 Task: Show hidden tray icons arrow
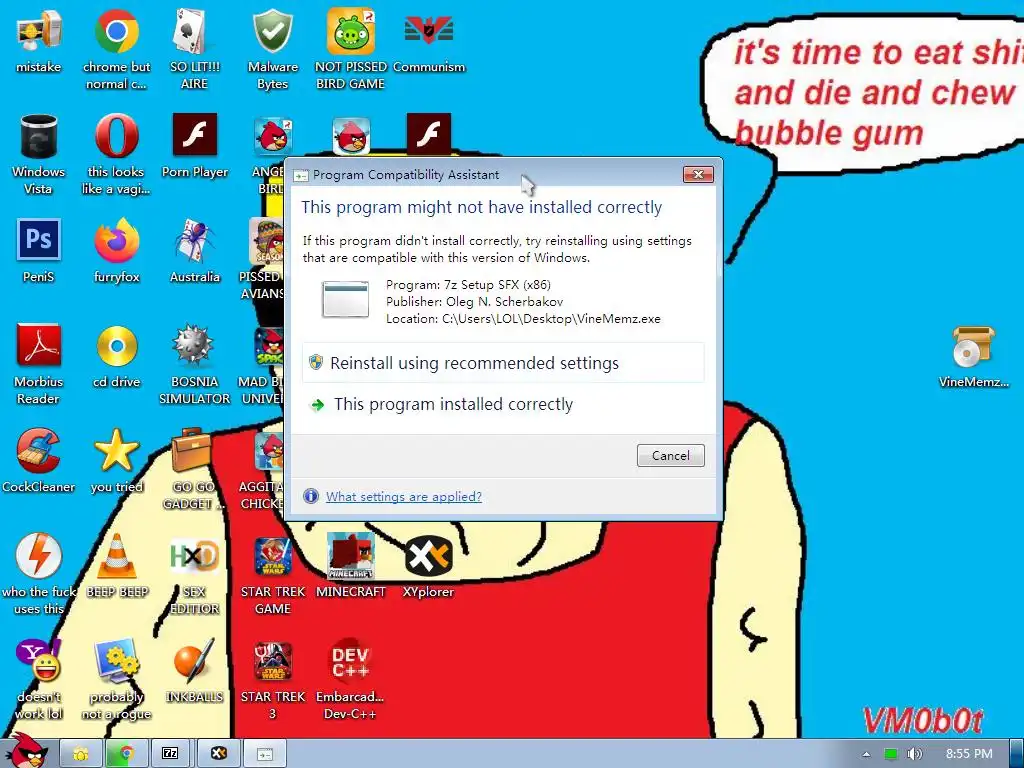pos(866,754)
